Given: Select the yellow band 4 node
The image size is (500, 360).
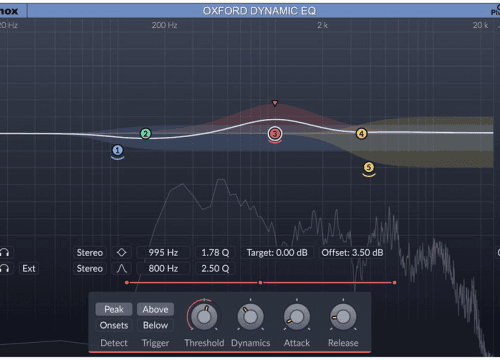Looking at the screenshot, I should pyautogui.click(x=362, y=134).
